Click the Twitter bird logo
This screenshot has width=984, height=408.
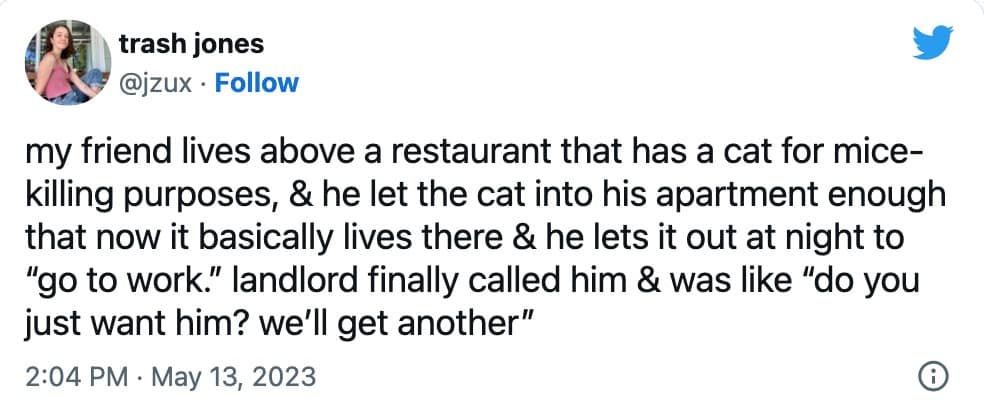[935, 43]
